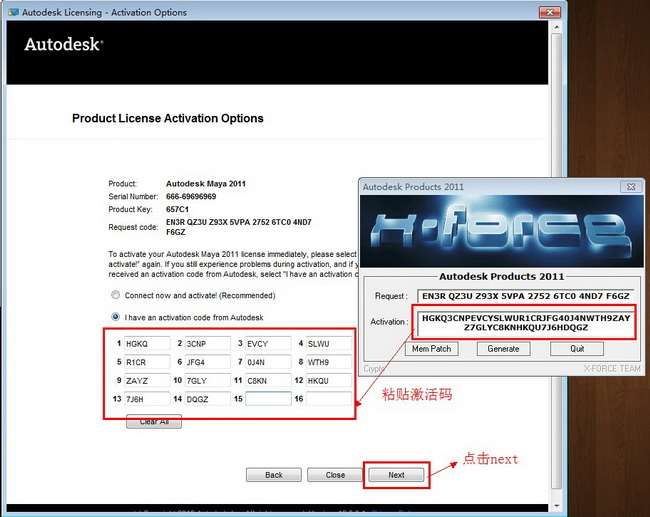Click the Next button
This screenshot has height=517, width=650.
tap(396, 475)
